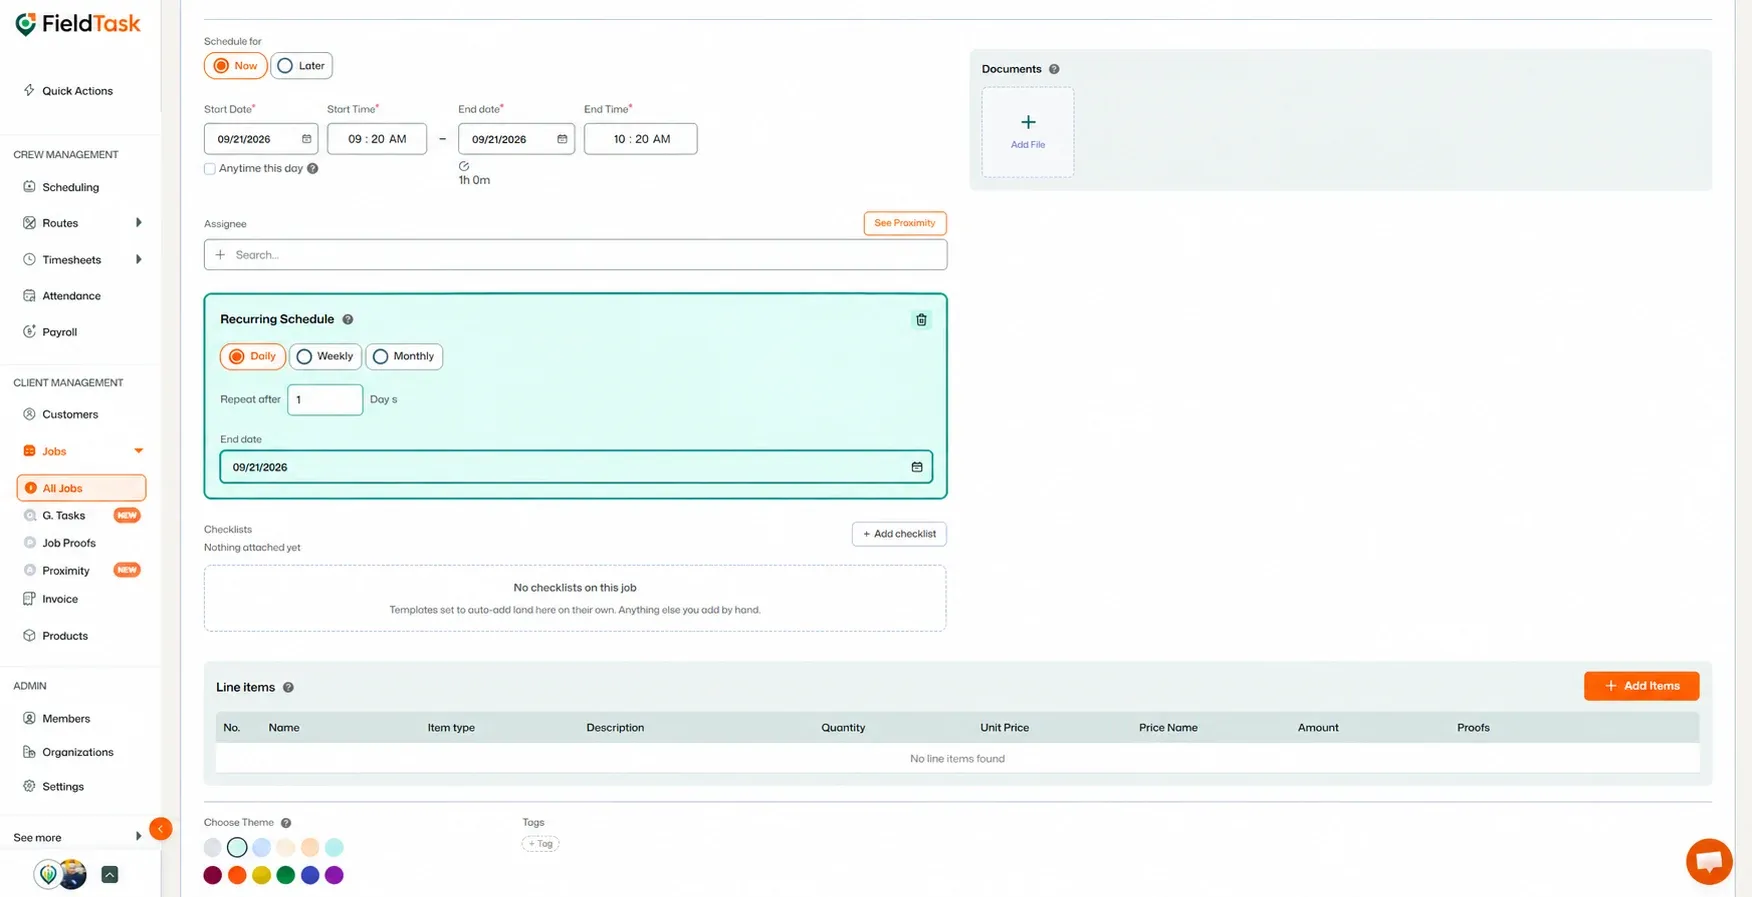Click the orange Add Items button
The width and height of the screenshot is (1752, 897).
click(1641, 686)
